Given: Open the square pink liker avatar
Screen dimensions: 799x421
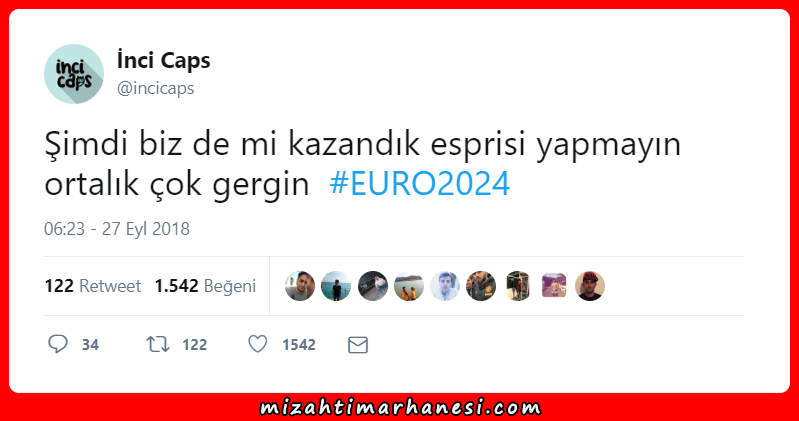Looking at the screenshot, I should tap(554, 285).
